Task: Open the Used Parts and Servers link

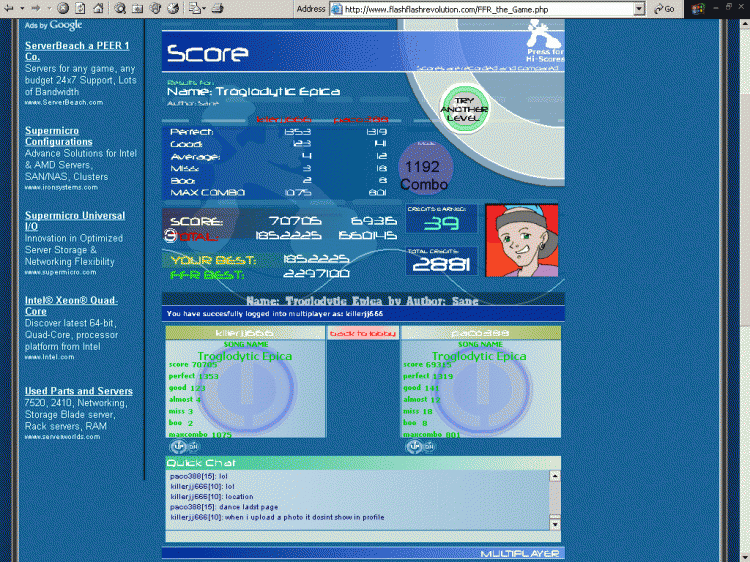Action: pos(78,391)
